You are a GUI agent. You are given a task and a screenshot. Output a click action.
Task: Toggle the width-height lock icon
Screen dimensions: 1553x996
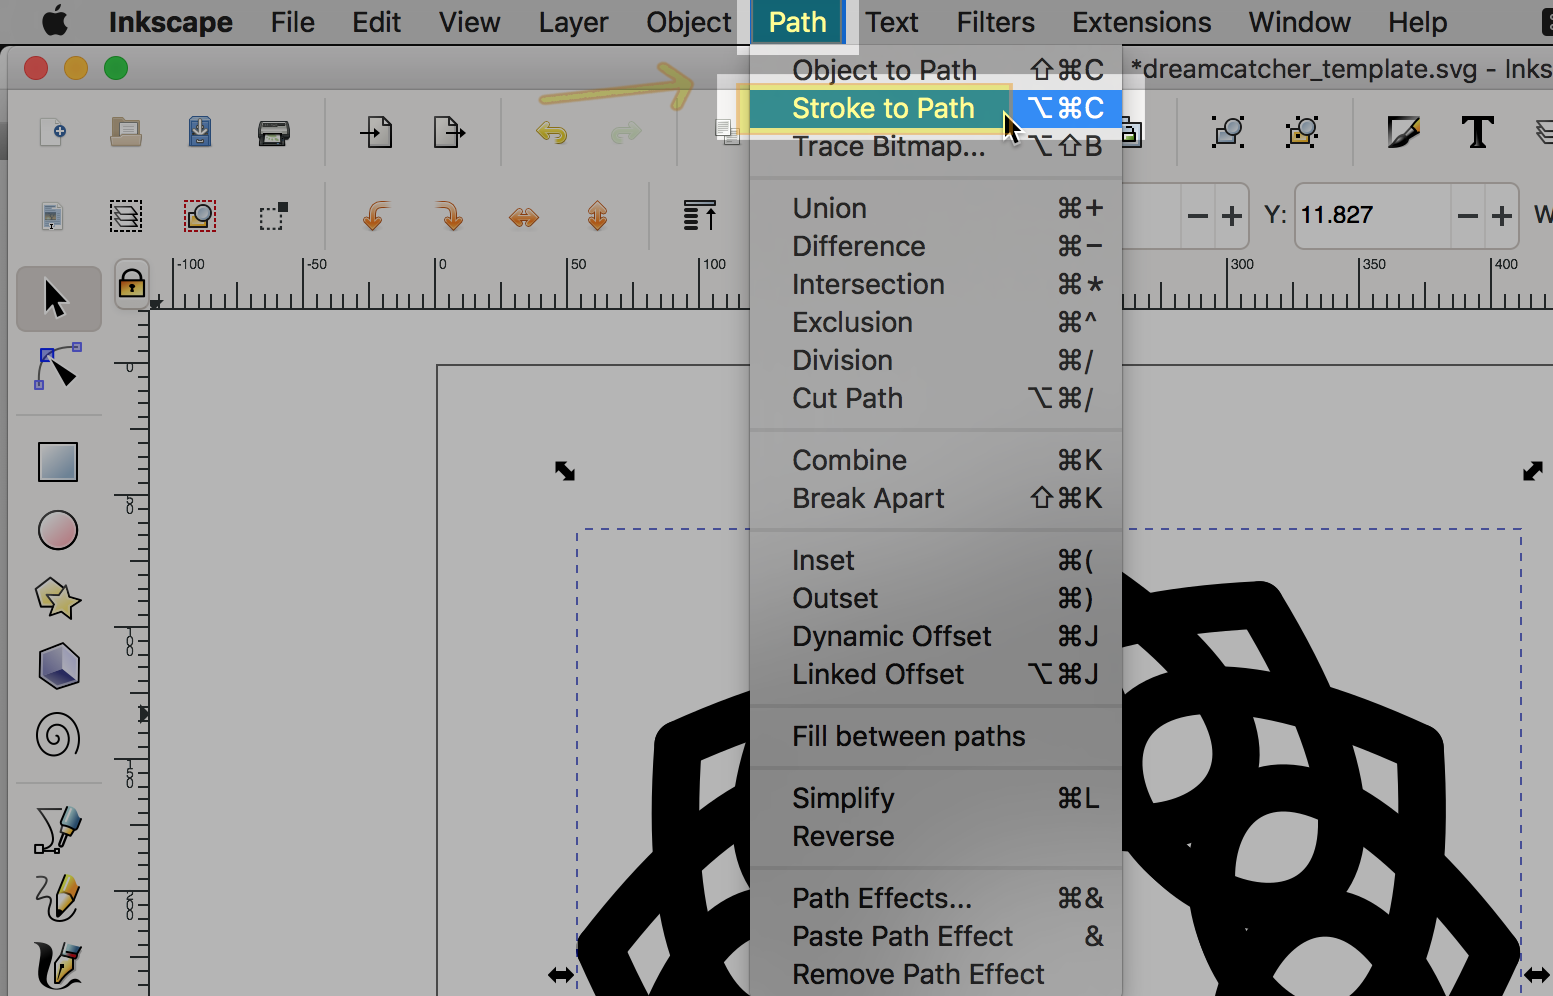[x=132, y=285]
